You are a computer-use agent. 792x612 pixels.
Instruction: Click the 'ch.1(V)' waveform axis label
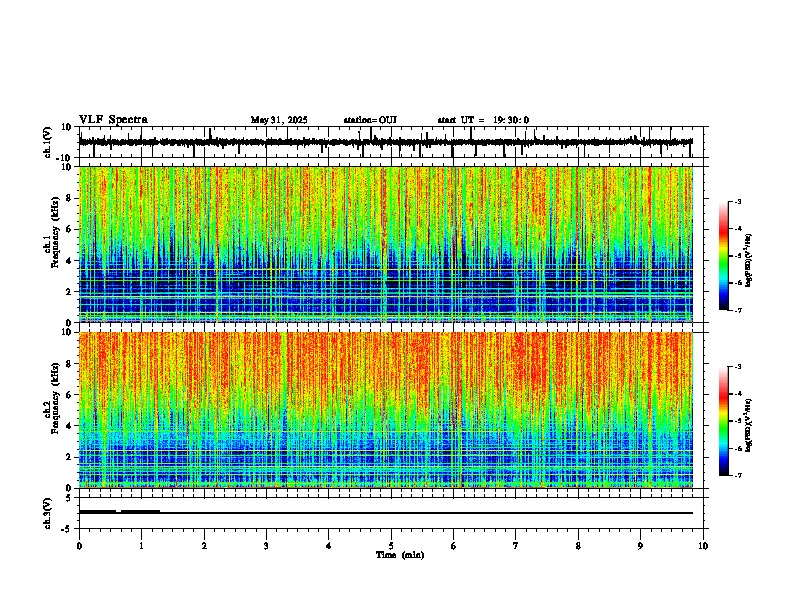pos(49,142)
